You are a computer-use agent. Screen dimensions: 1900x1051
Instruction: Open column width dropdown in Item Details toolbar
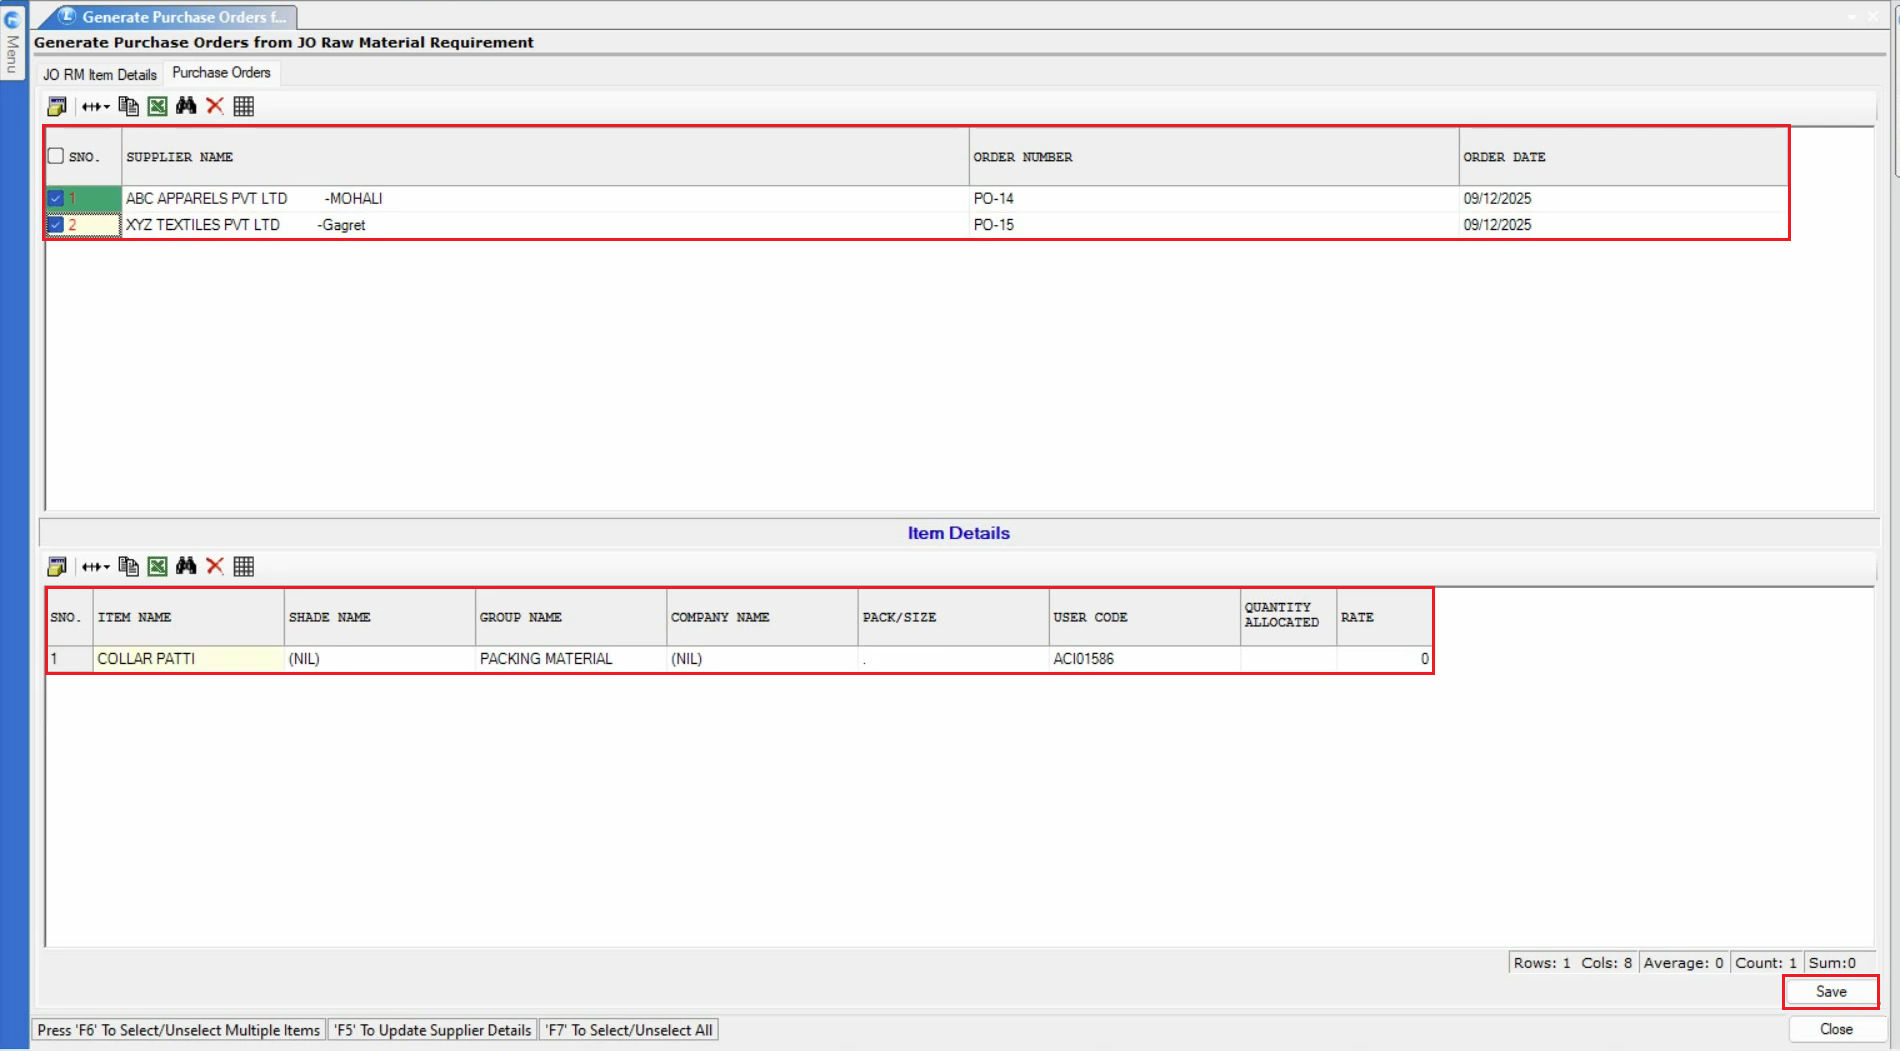[x=96, y=567]
